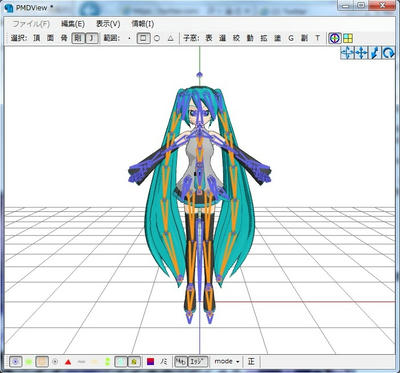400x373 pixels.
Task: Toggle the rectangle range selection mode
Action: [x=143, y=38]
